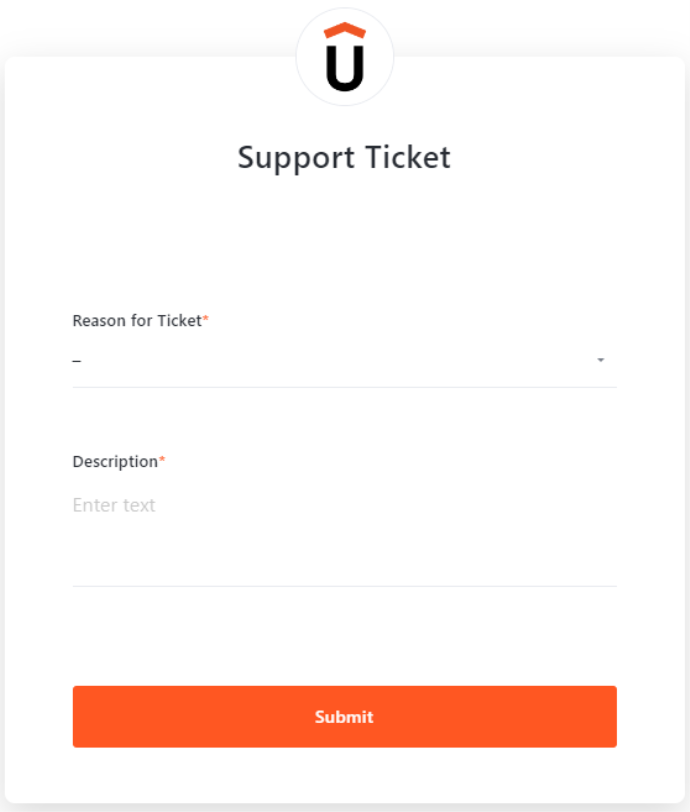Click the red asterisk beside Reason for Ticket
Image resolution: width=690 pixels, height=812 pixels.
[206, 319]
